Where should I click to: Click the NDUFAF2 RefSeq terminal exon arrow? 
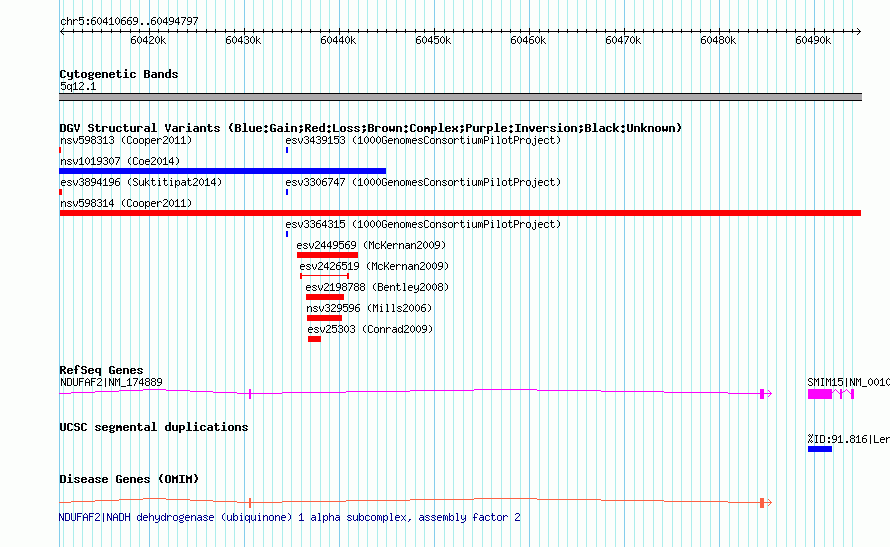(766, 393)
